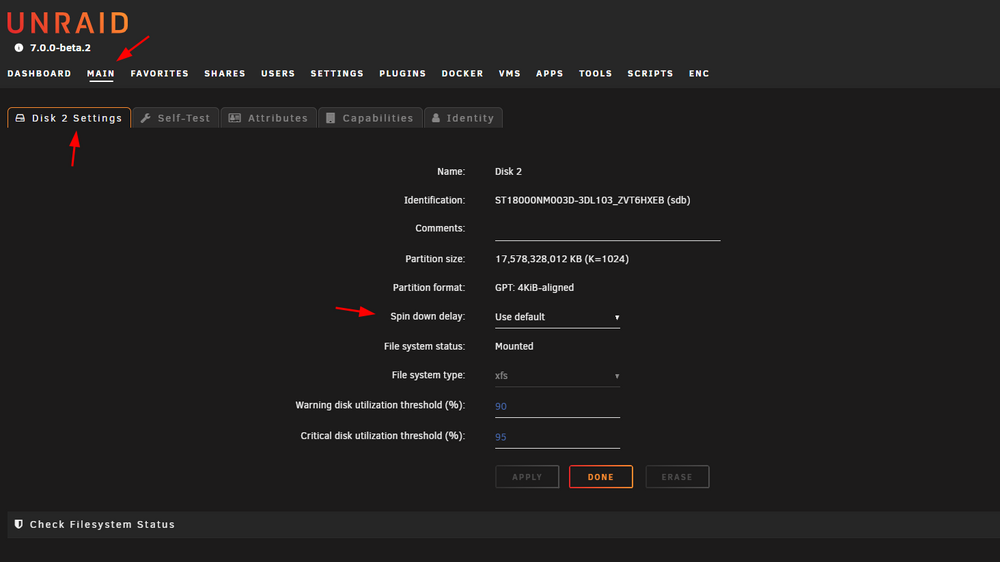Click the person icon on Identity tab

436,118
